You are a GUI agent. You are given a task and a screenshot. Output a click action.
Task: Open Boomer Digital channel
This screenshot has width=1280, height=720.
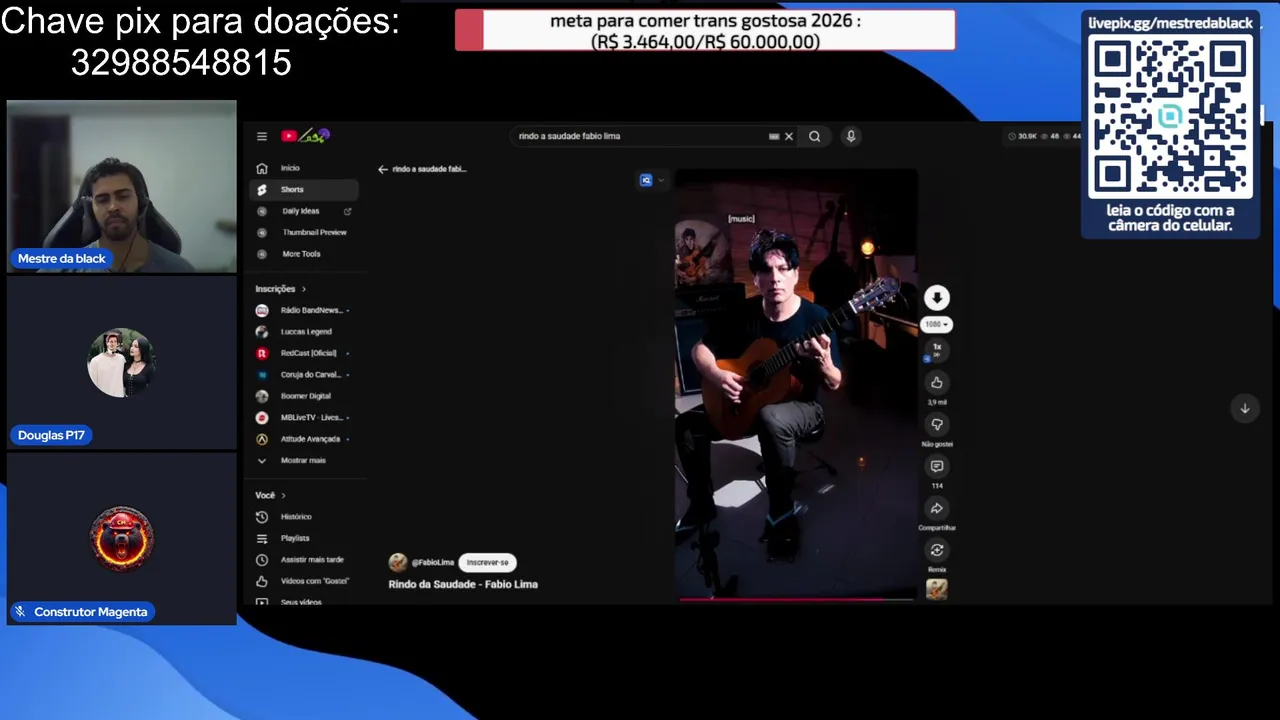pos(304,396)
